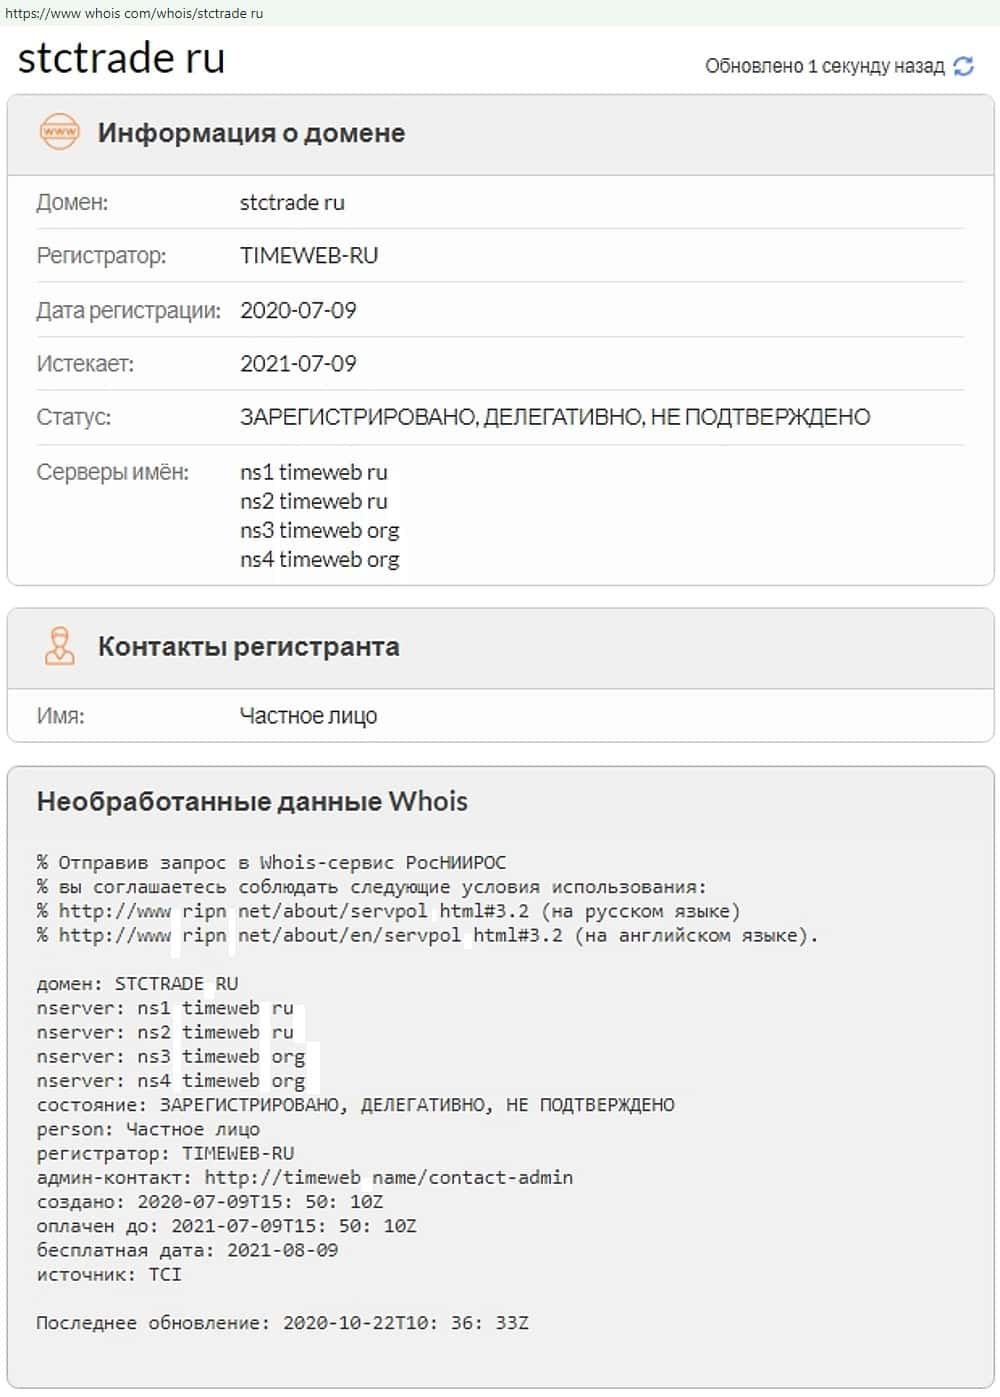Click the 'Обновлено 1 секунду назад' text
The image size is (1000, 1397).
(x=824, y=66)
